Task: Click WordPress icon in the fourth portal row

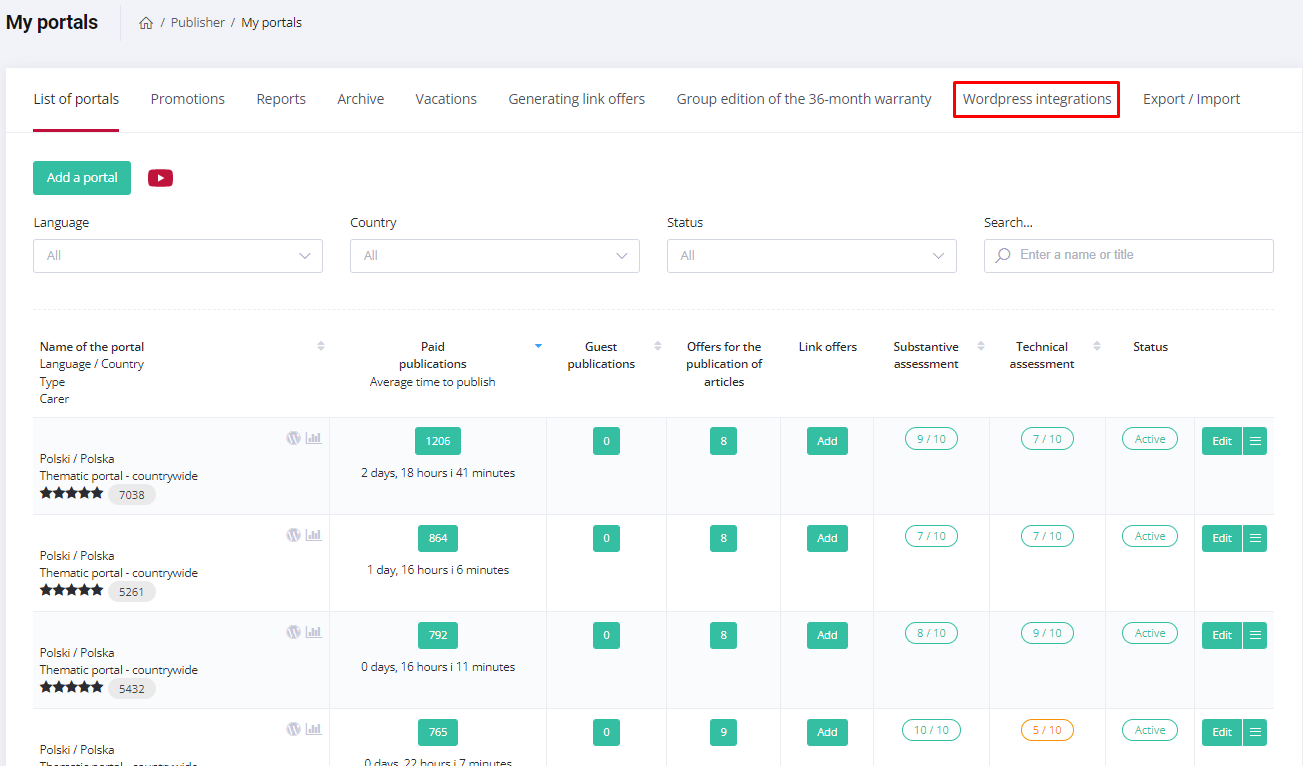Action: click(x=293, y=729)
